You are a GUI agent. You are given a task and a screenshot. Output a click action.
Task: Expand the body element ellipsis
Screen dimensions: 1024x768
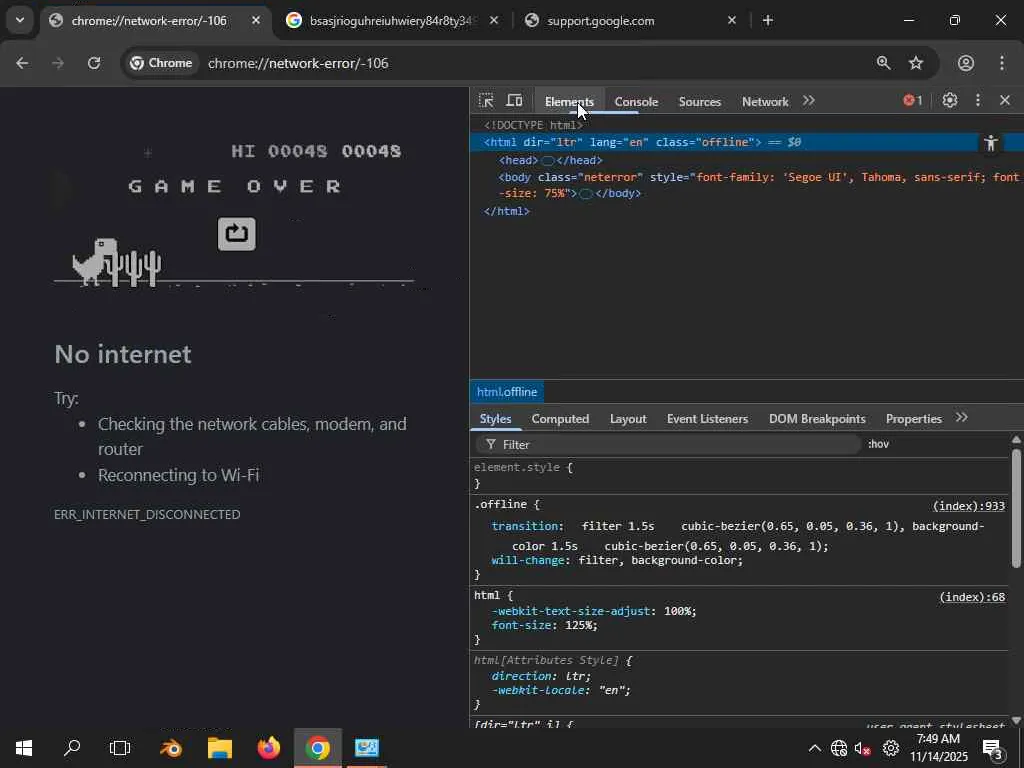point(586,193)
